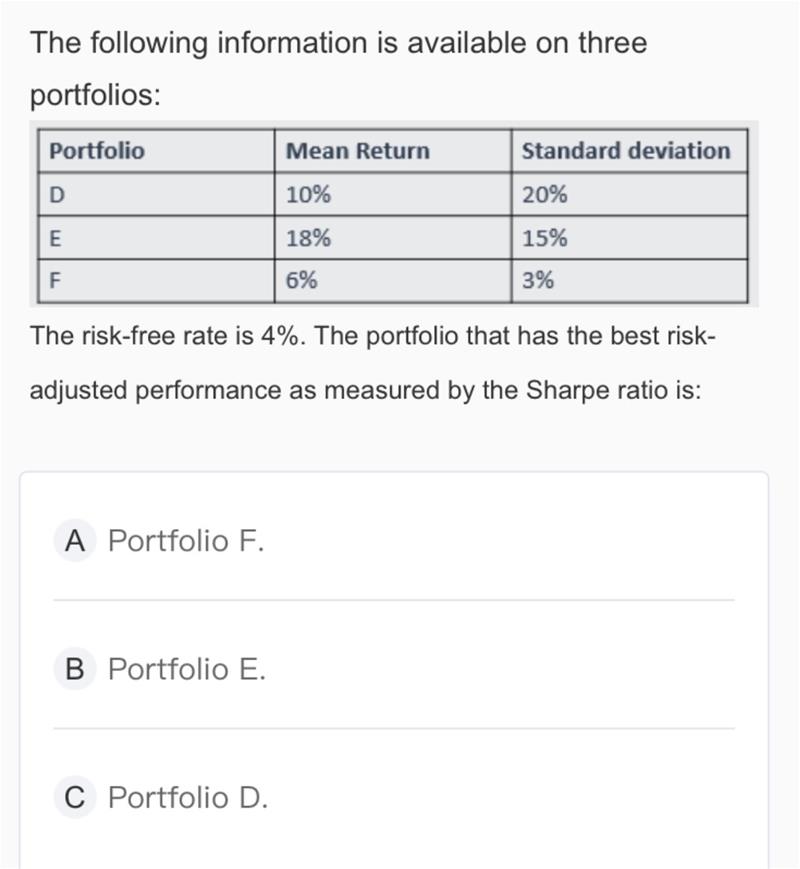Click the table cell labeled D
800x869 pixels.
tap(57, 195)
